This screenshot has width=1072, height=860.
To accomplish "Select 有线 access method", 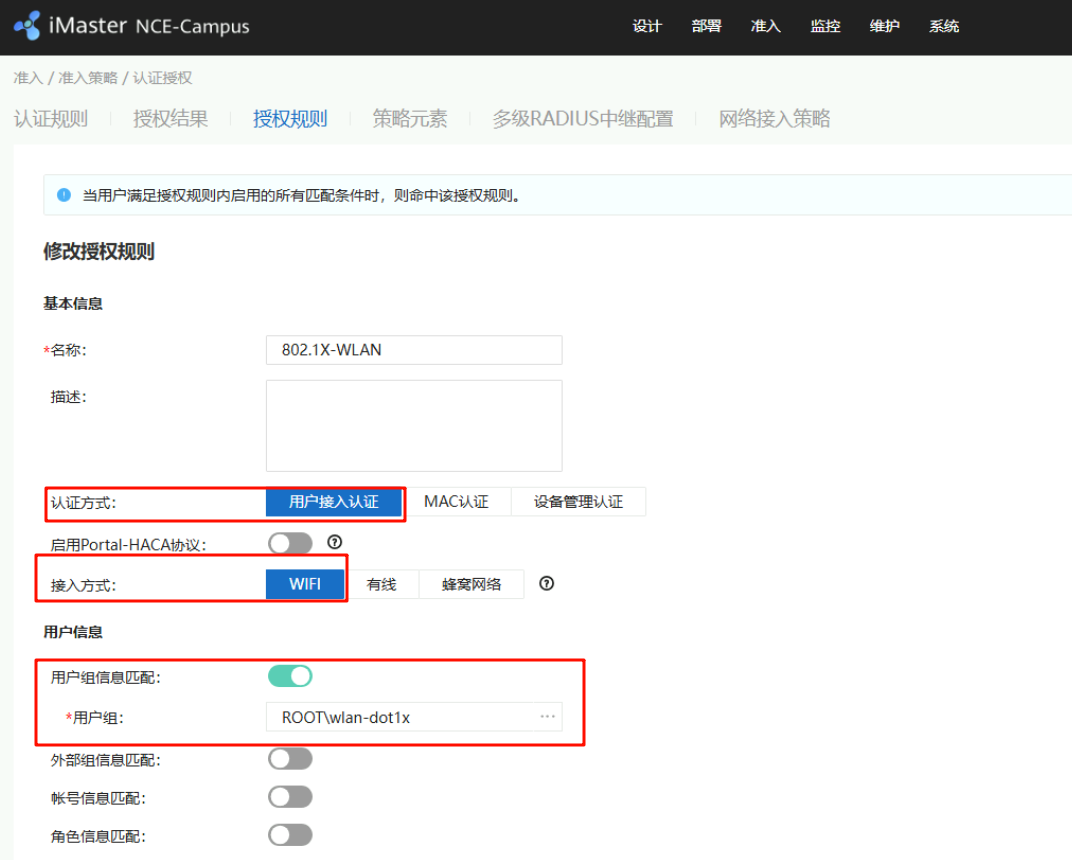I will coord(381,584).
